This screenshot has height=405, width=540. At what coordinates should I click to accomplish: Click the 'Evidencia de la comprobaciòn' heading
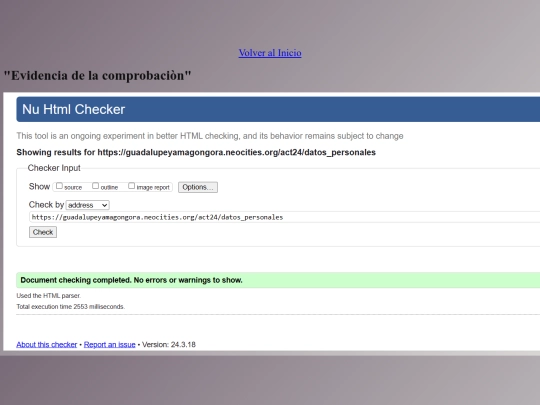pos(97,75)
